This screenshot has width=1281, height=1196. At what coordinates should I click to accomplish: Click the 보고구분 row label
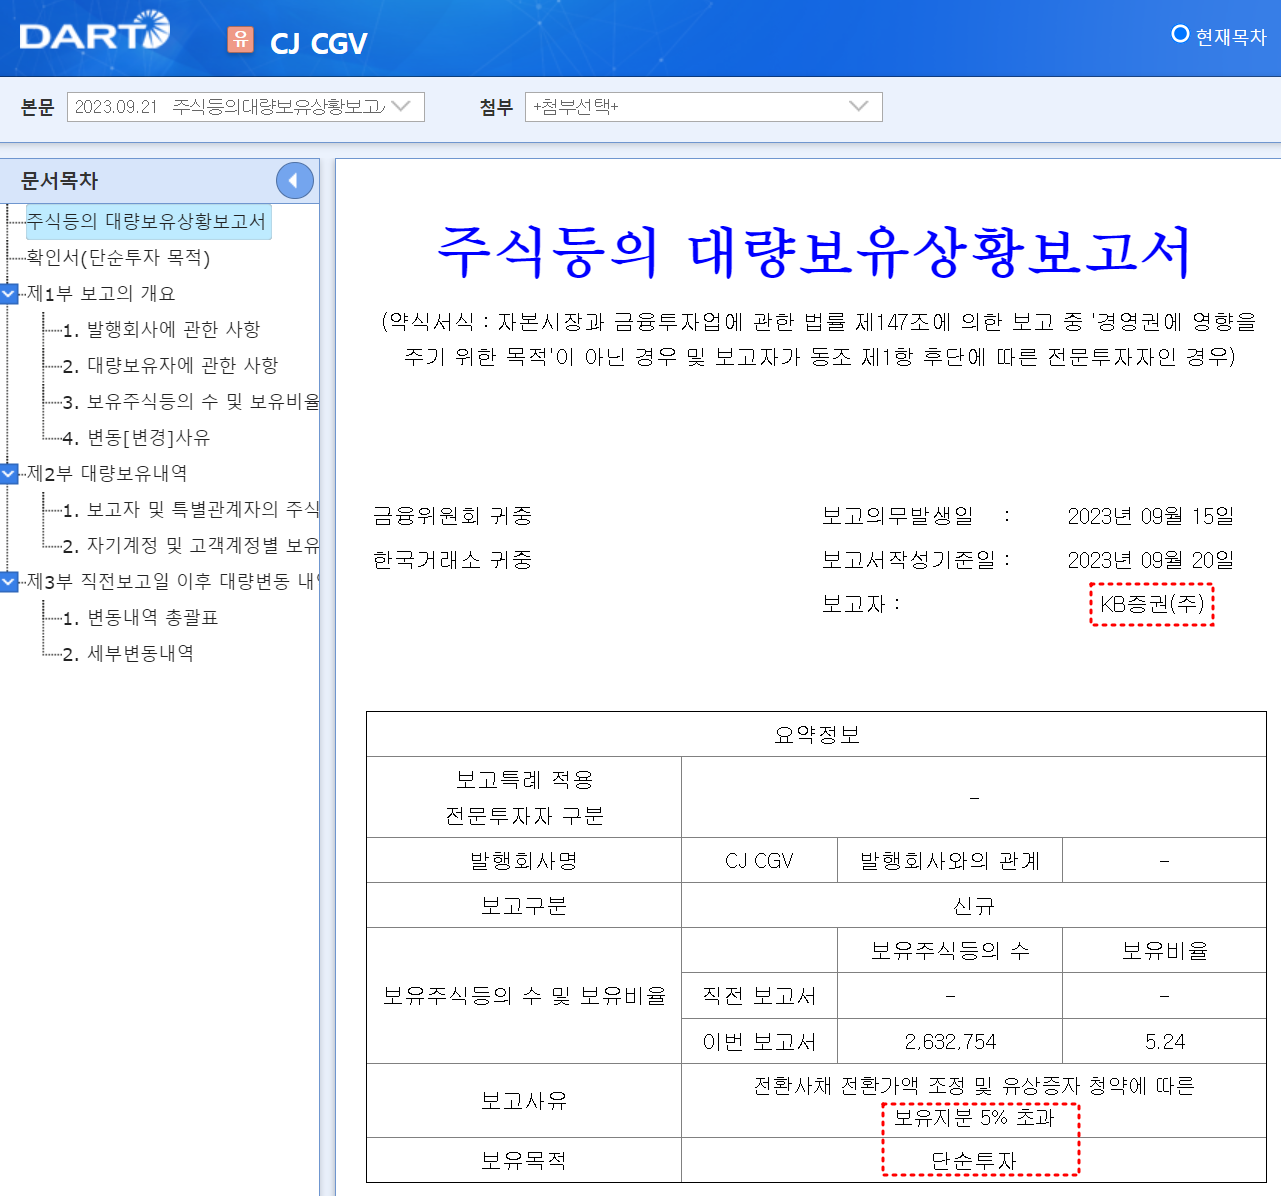pos(524,906)
